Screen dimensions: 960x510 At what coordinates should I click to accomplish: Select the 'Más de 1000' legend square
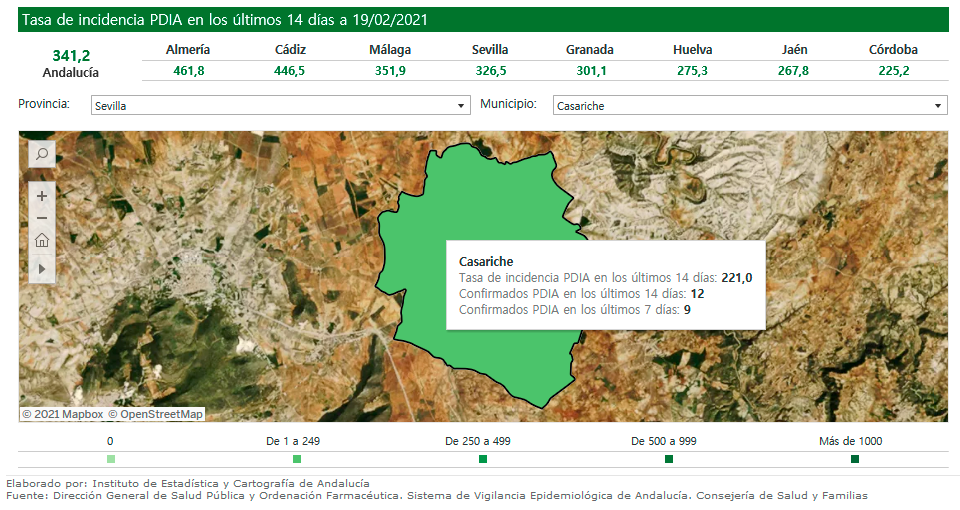pos(855,459)
